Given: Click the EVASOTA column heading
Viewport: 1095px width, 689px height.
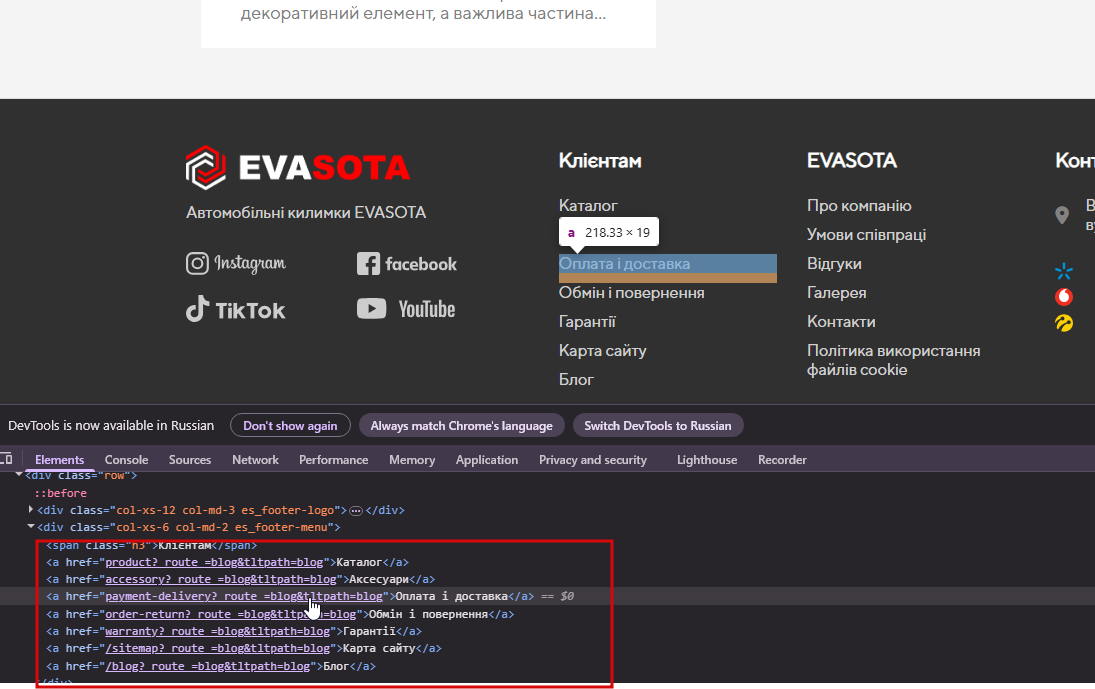Looking at the screenshot, I should point(851,161).
